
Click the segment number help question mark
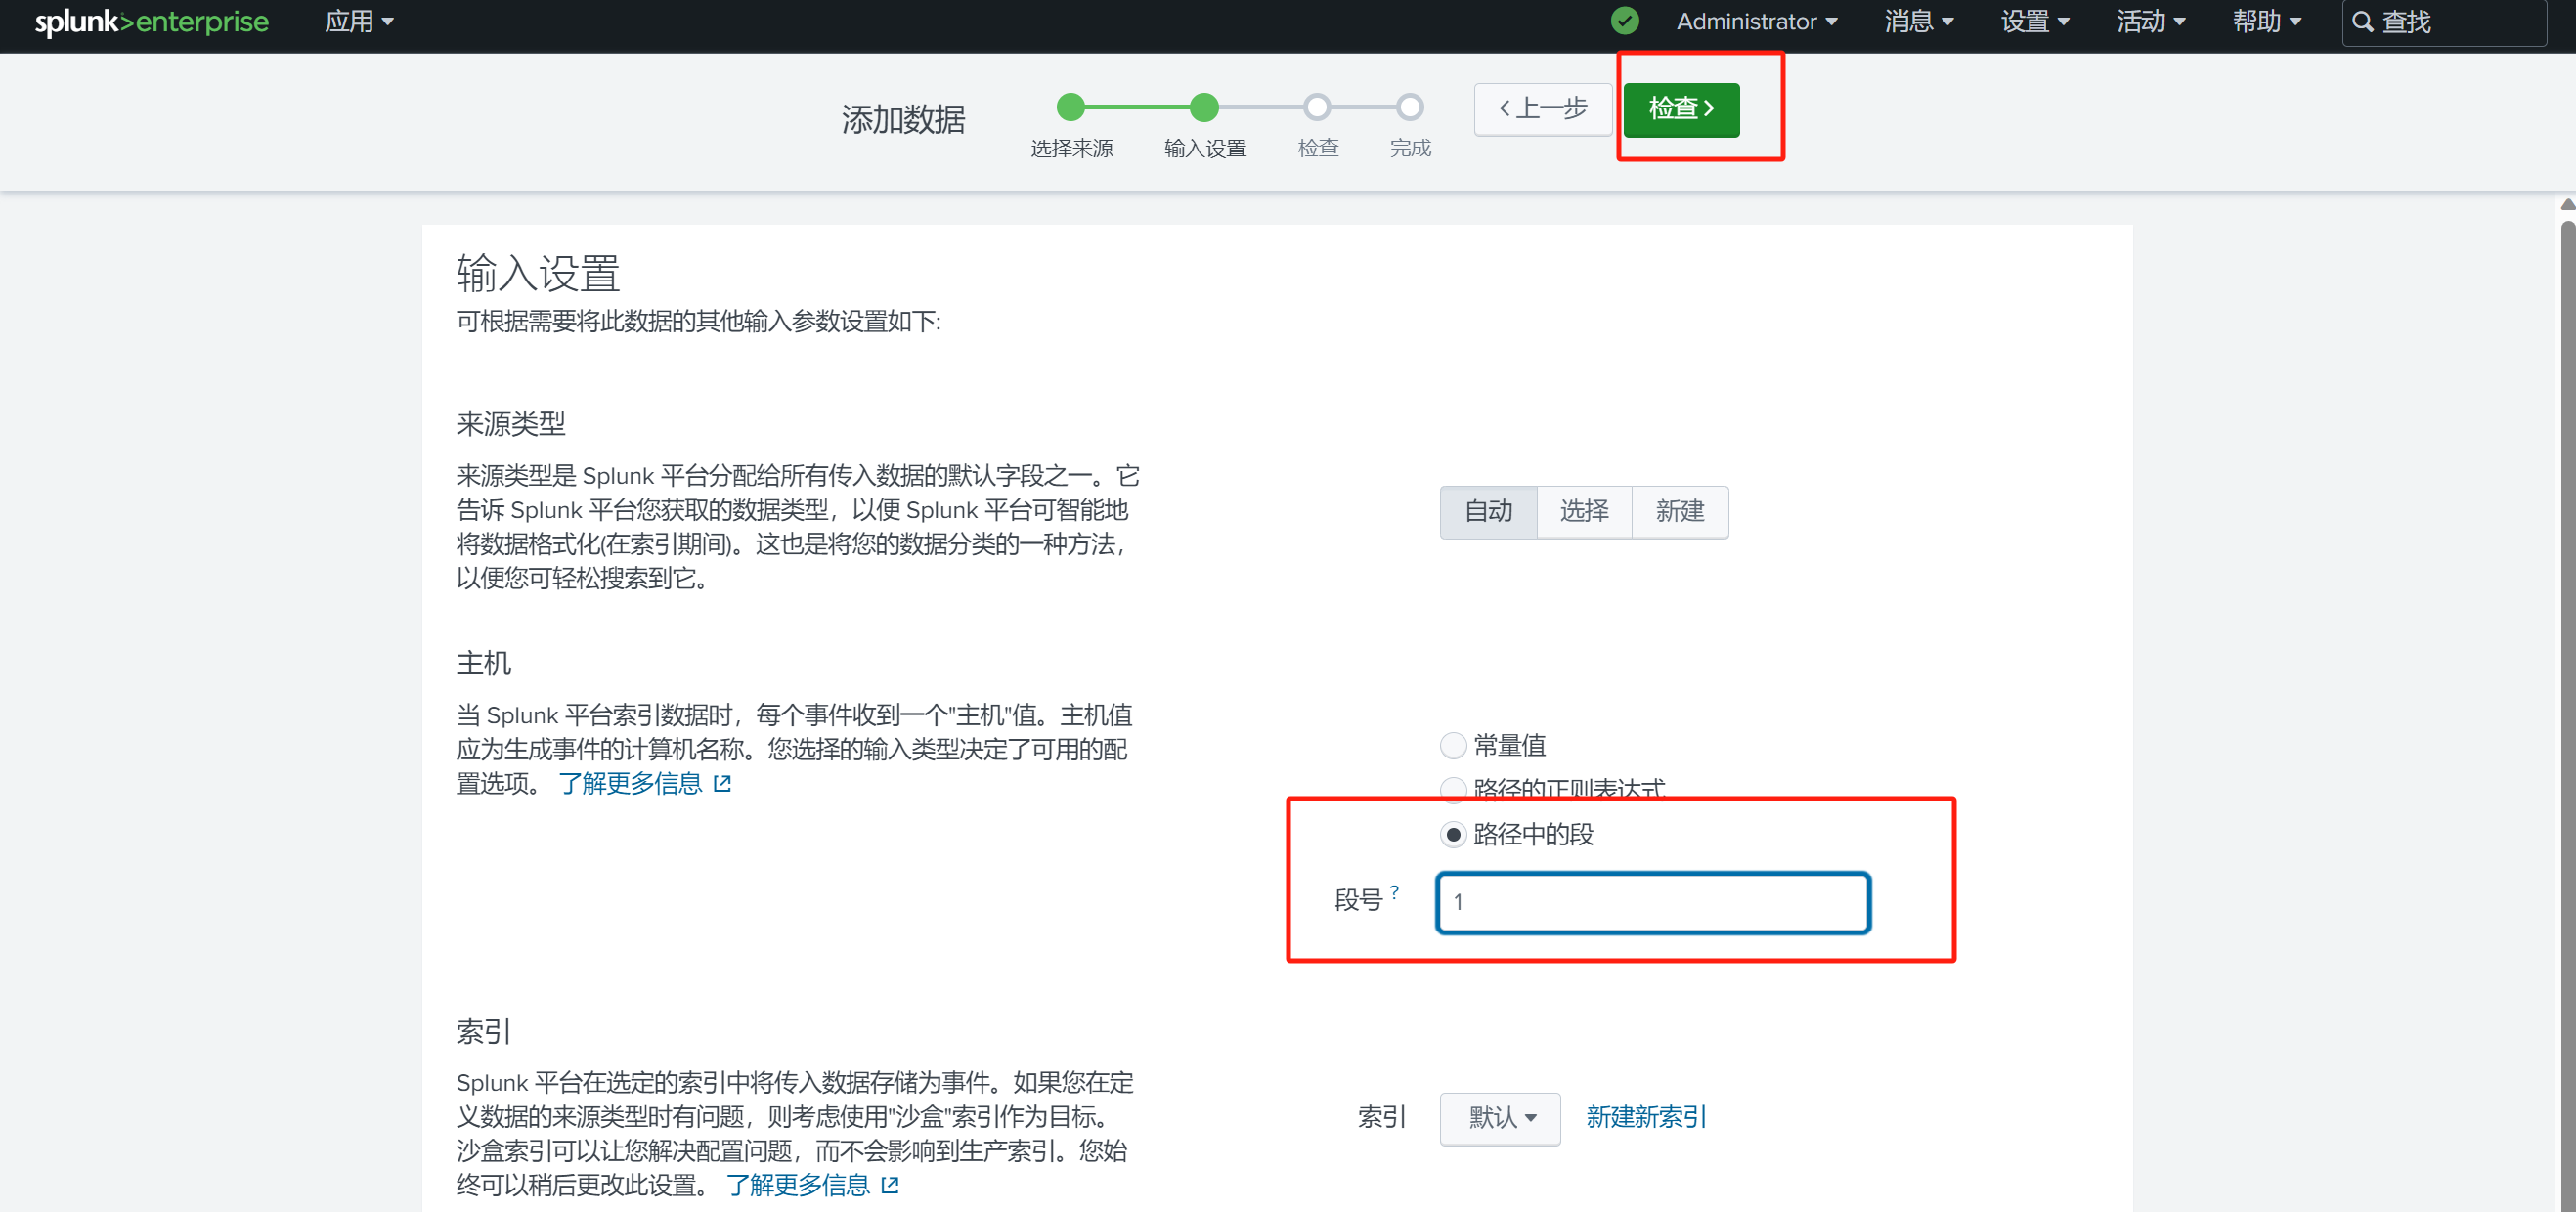(1394, 890)
